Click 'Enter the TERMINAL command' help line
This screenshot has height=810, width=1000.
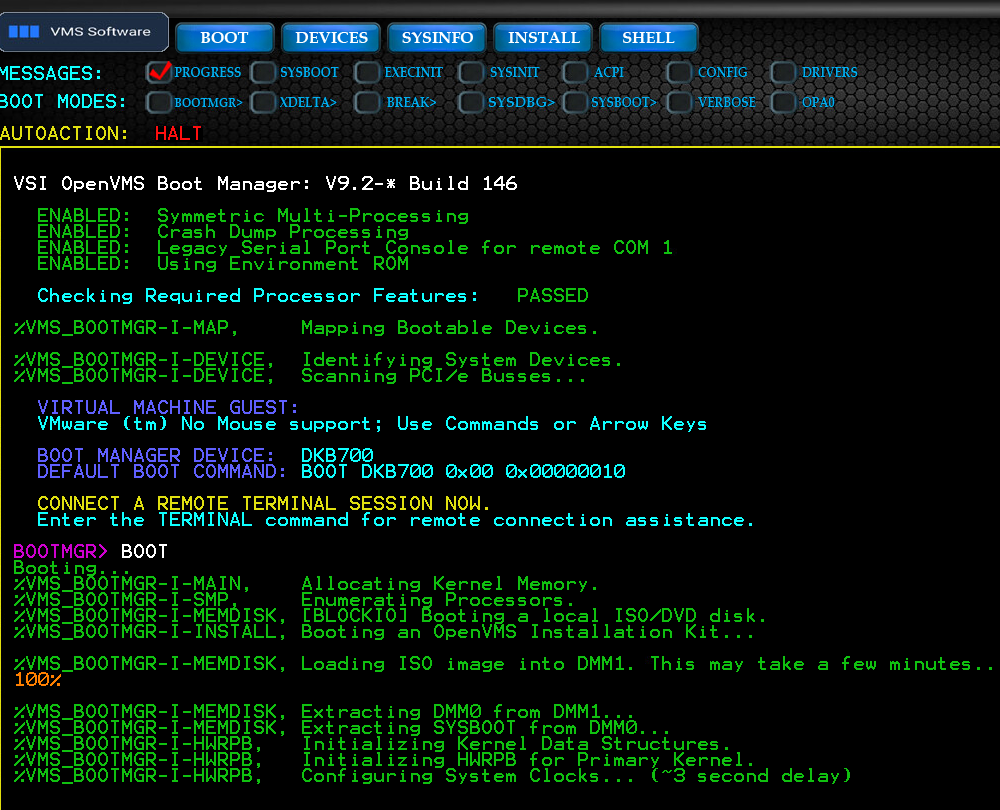[x=395, y=520]
